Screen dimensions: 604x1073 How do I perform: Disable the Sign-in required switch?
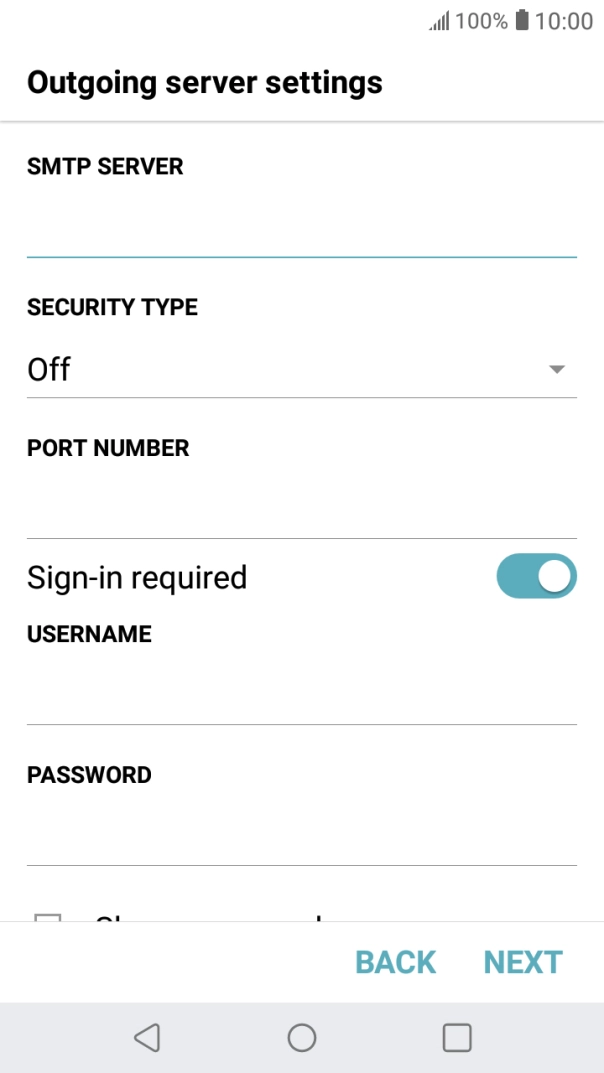[537, 576]
